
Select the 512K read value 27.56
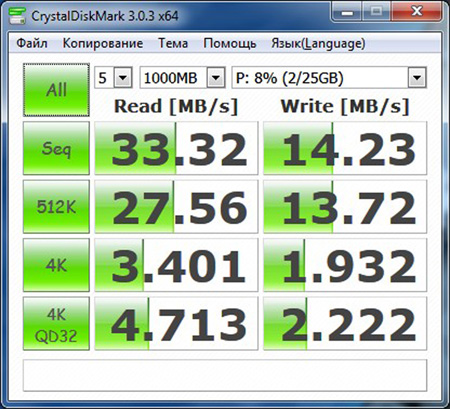click(x=176, y=207)
